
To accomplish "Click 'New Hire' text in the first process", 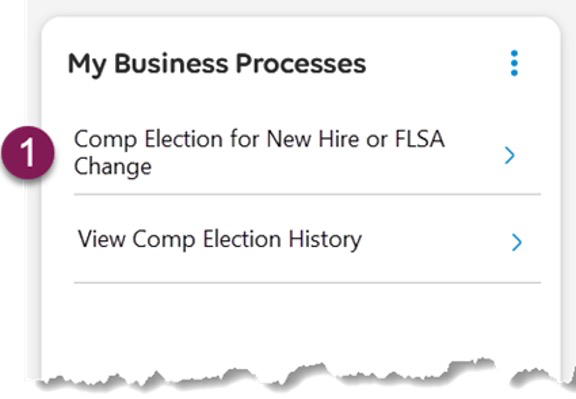I will click(x=313, y=139).
